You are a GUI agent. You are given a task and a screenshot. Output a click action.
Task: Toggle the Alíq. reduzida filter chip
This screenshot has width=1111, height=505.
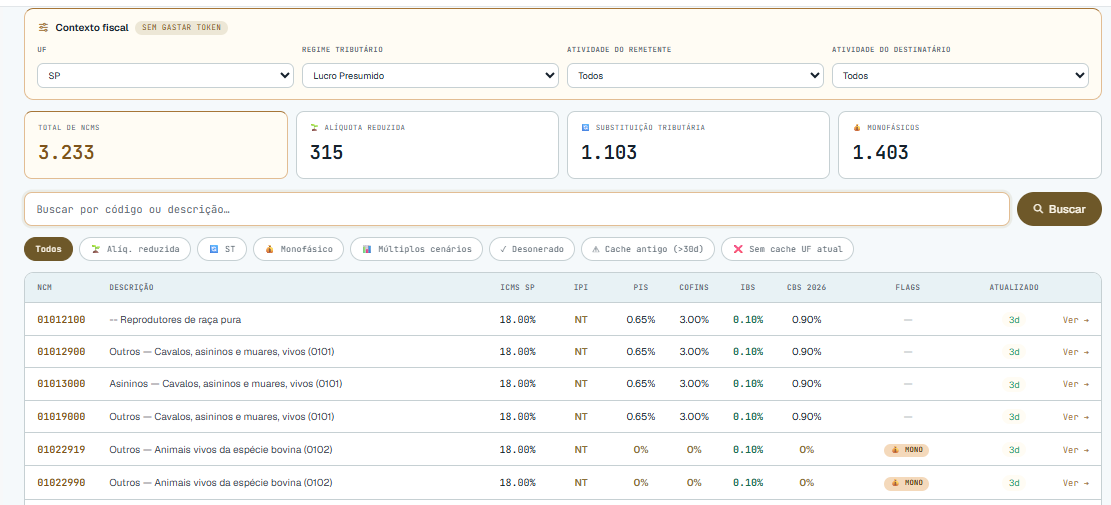(x=135, y=249)
